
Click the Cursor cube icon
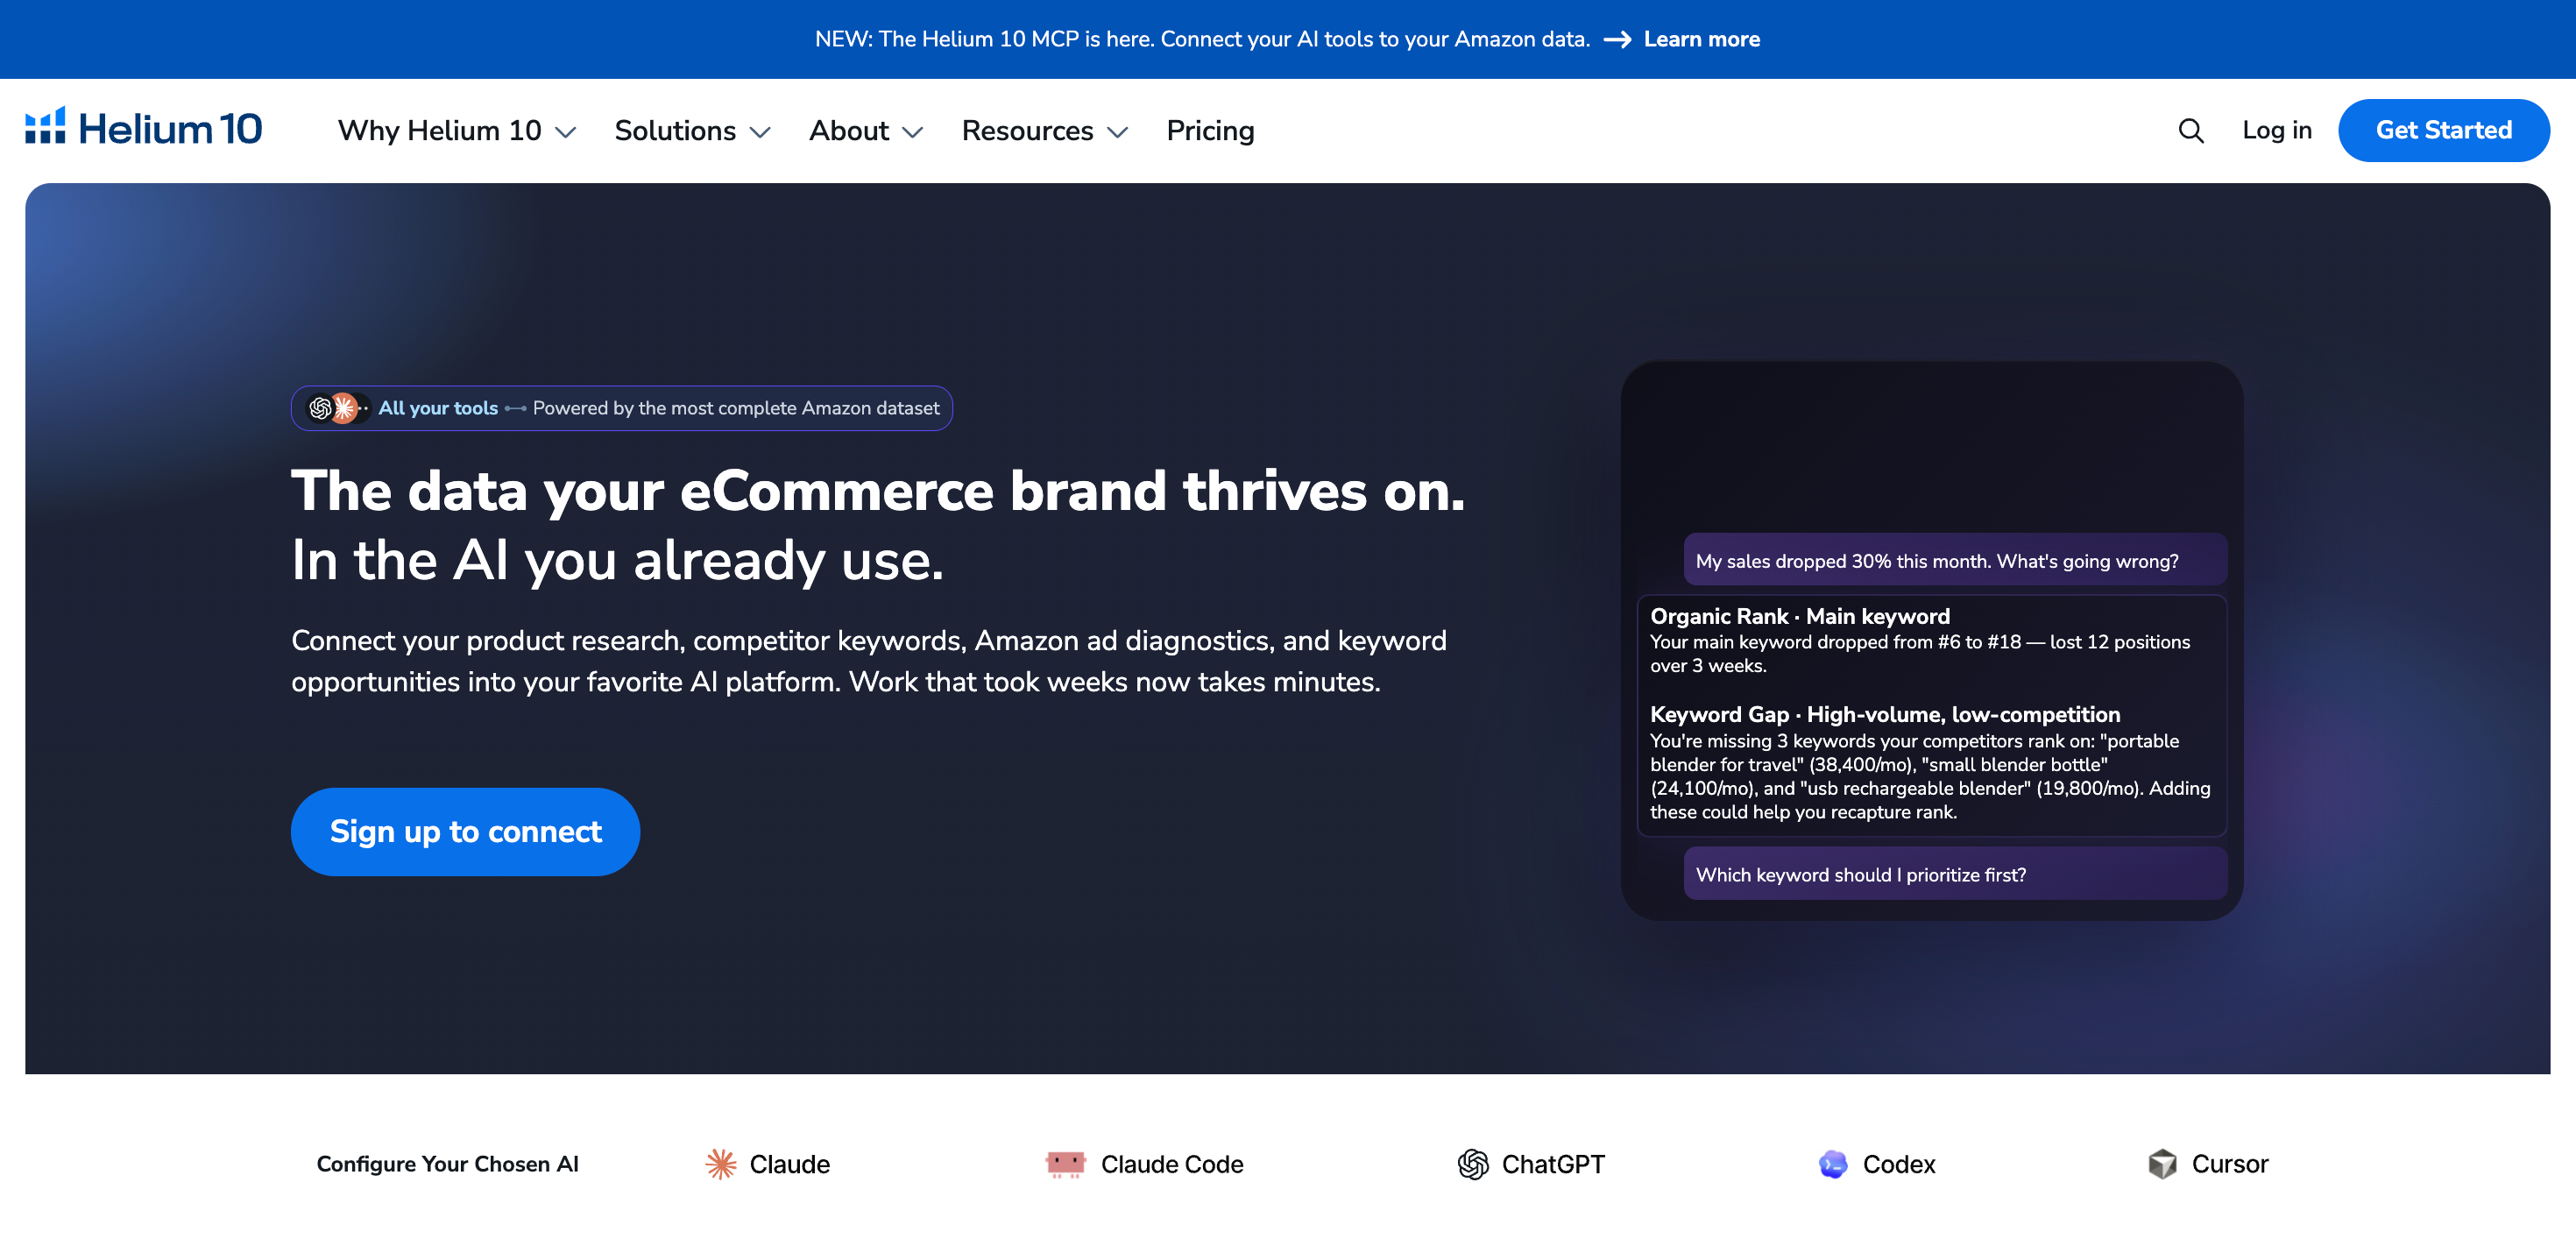tap(2162, 1164)
